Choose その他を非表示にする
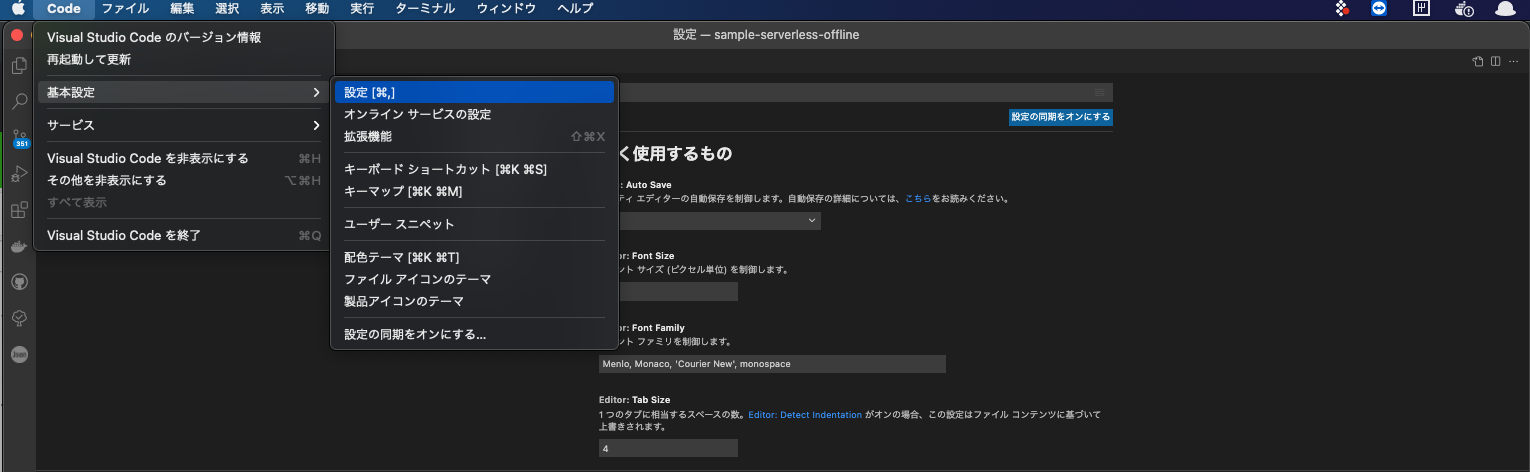This screenshot has height=472, width=1530. coord(184,180)
